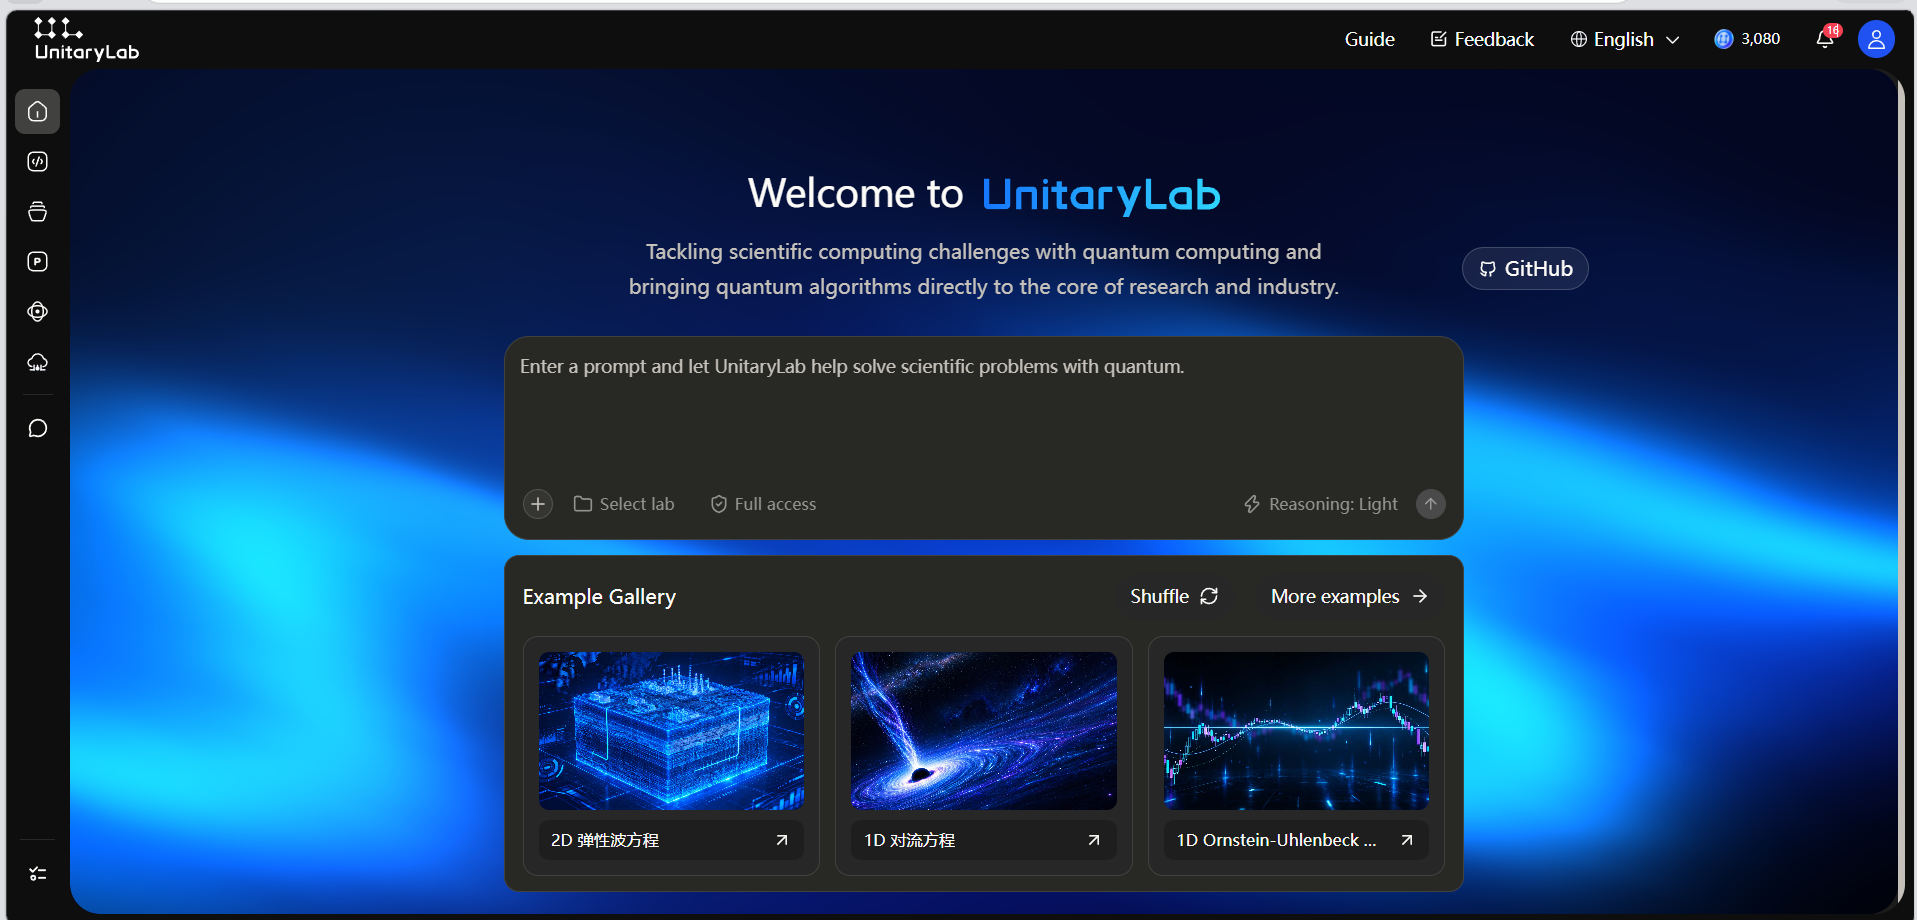This screenshot has height=920, width=1917.
Task: Open the cloud compute sidebar icon
Action: click(37, 362)
